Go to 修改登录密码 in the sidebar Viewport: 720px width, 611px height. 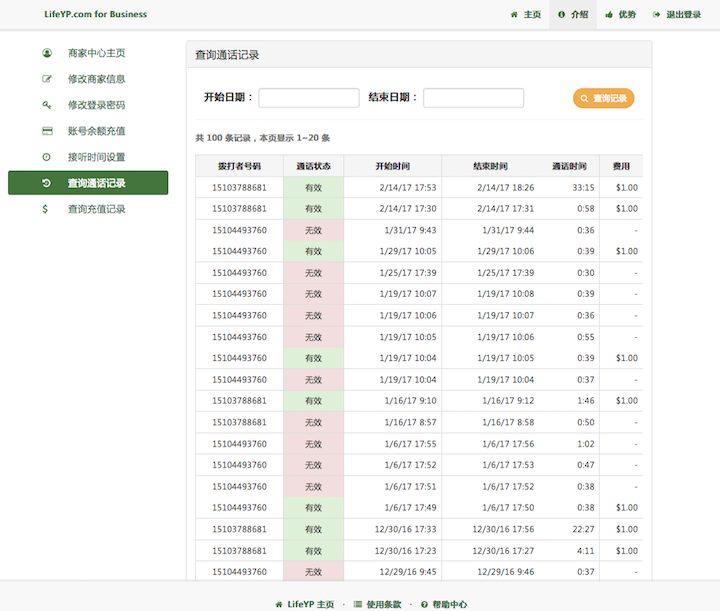(x=88, y=105)
